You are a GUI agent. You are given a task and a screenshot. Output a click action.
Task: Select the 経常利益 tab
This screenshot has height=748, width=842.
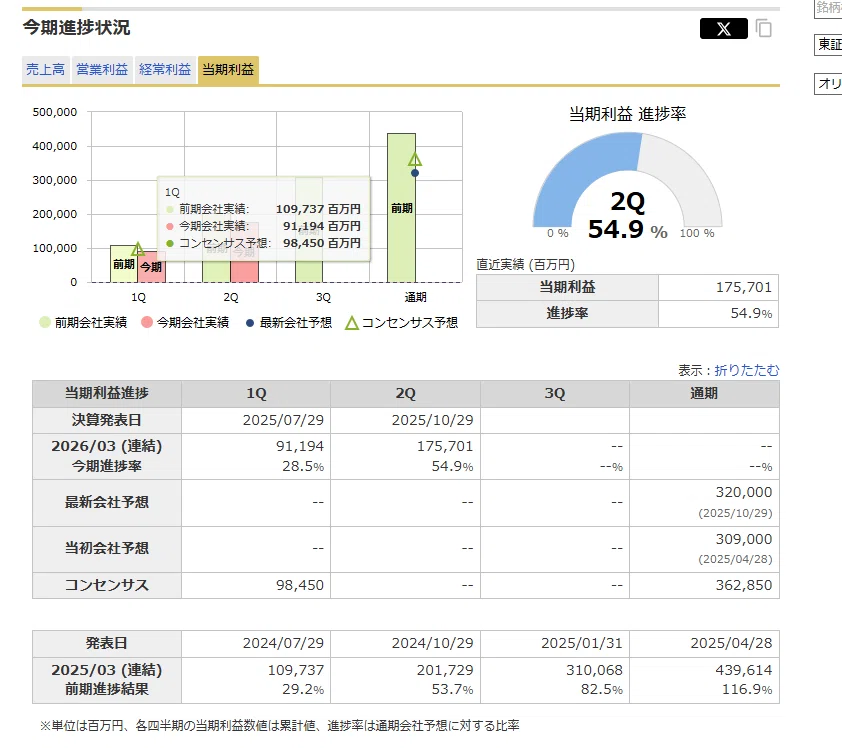(165, 70)
